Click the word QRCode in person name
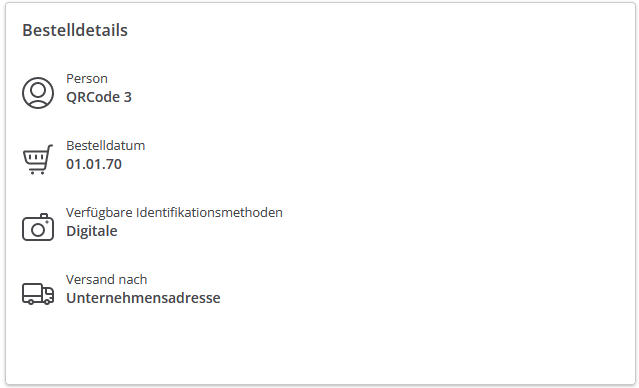 tap(93, 97)
